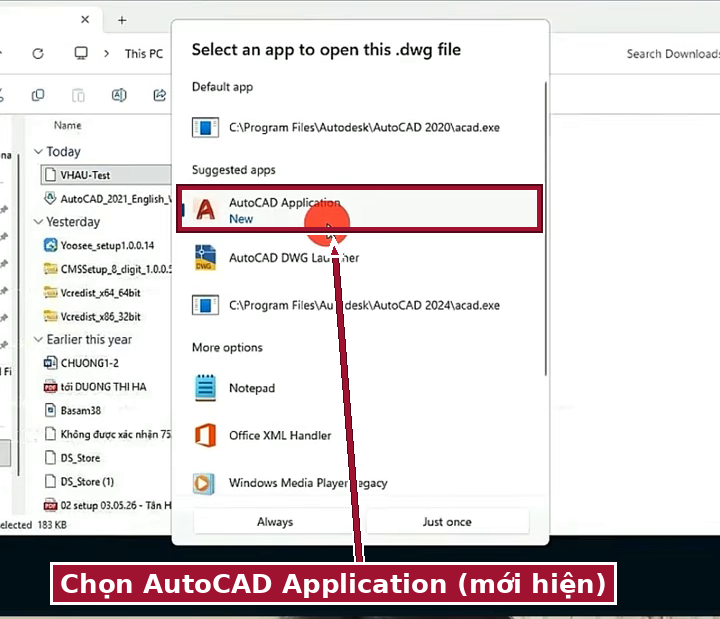720x619 pixels.
Task: Collapse the Earlier this year group
Action: [x=39, y=339]
